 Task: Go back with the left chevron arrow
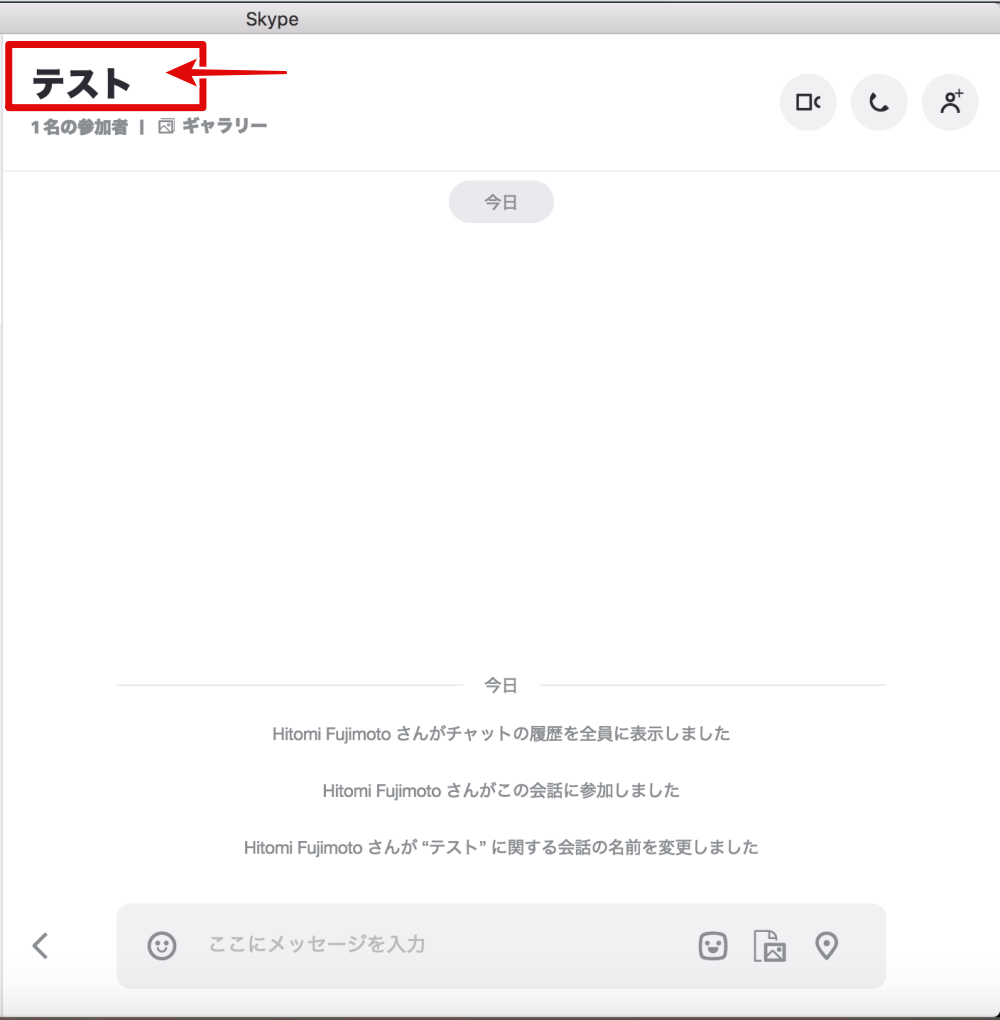click(x=40, y=945)
